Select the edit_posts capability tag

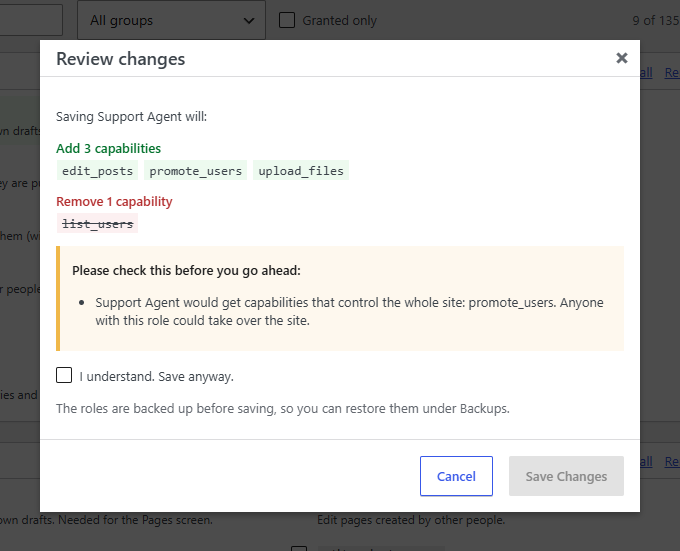(x=98, y=170)
